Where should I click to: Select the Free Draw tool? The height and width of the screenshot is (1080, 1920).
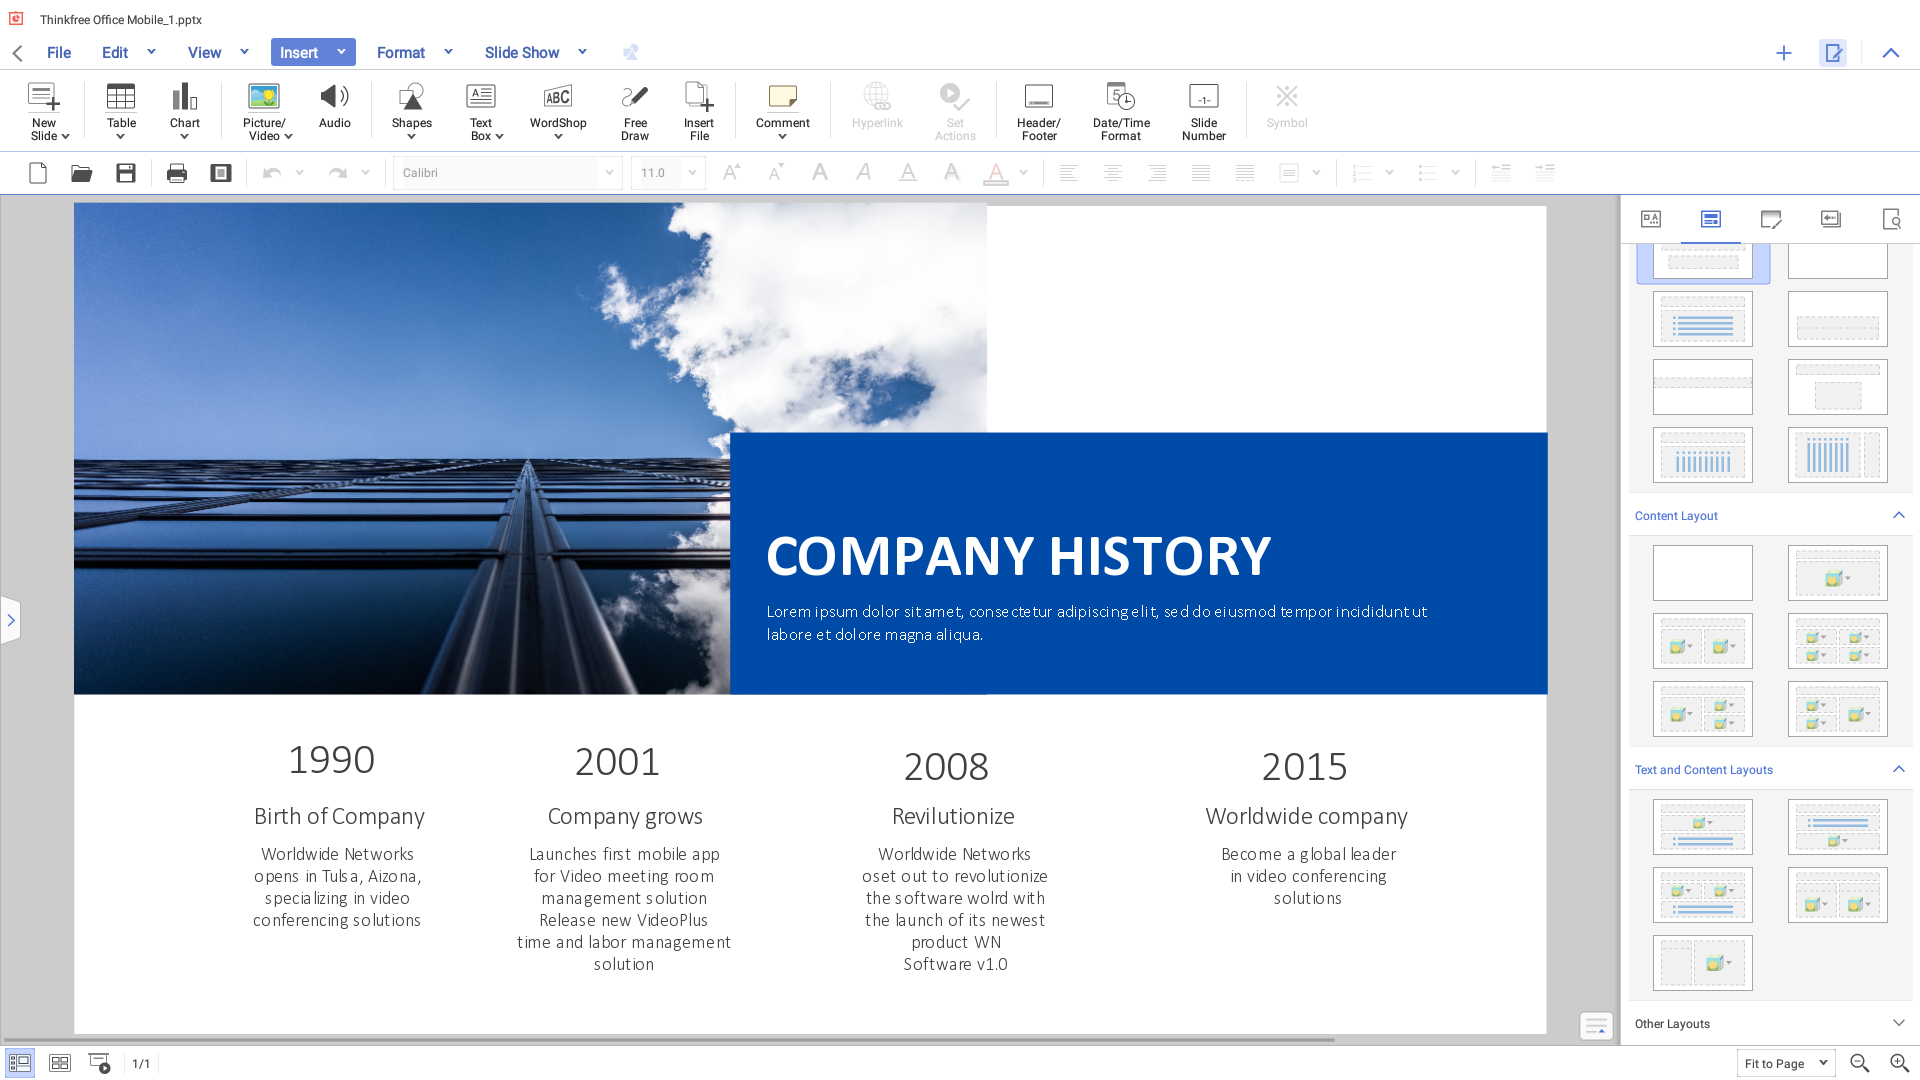(635, 111)
